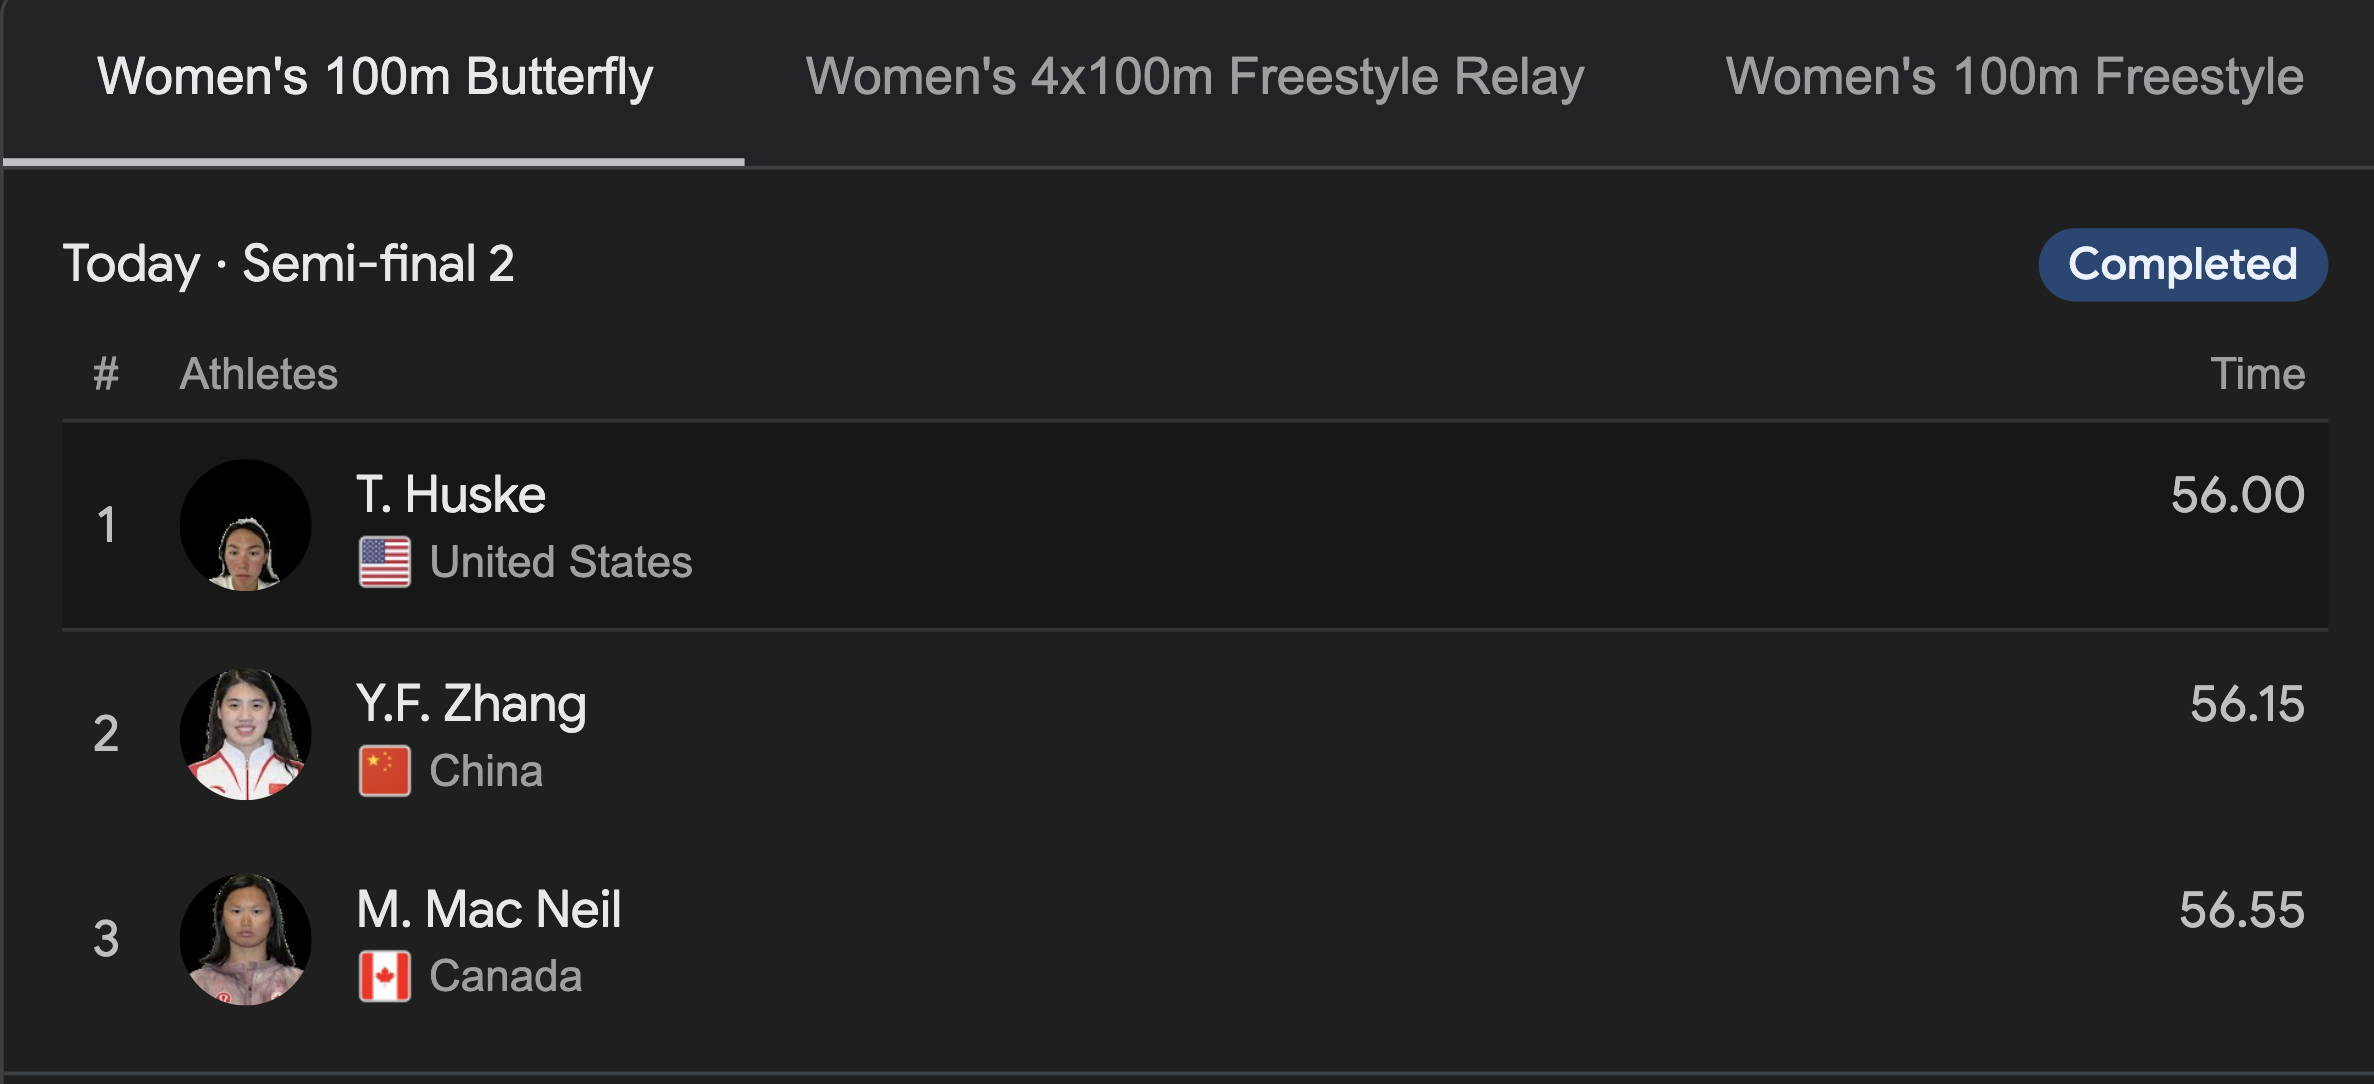The width and height of the screenshot is (2374, 1084).
Task: Click the Time column header
Action: [x=2257, y=374]
